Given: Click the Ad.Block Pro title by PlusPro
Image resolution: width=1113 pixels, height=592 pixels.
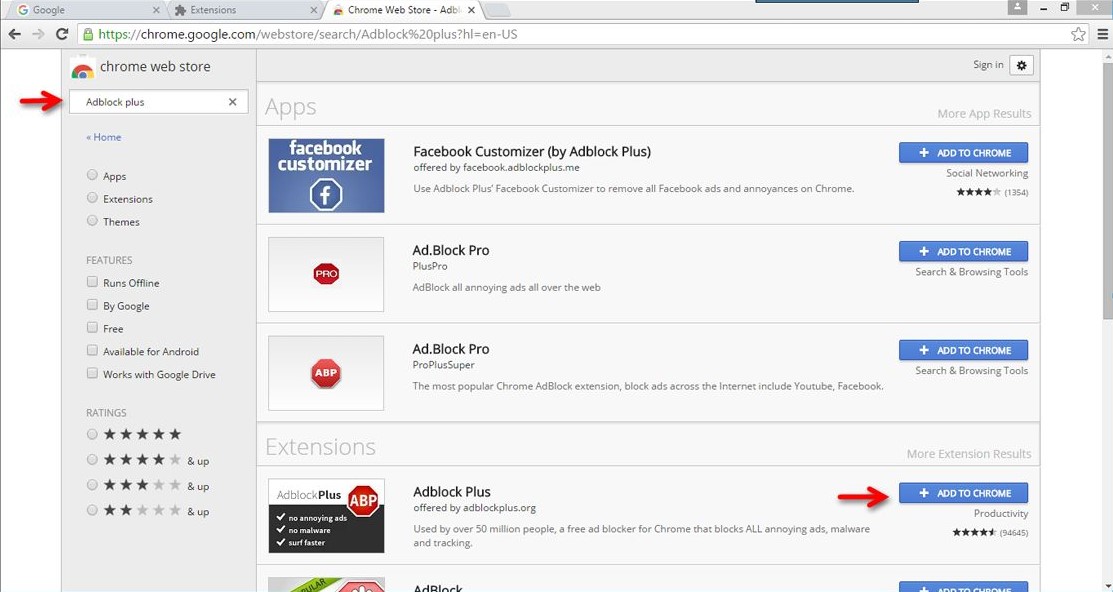Looking at the screenshot, I should coord(451,250).
